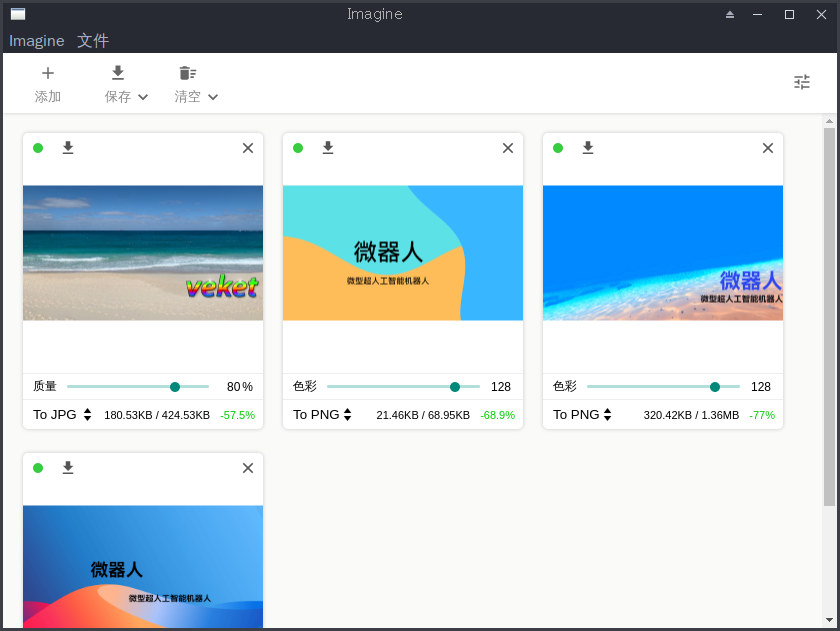Image resolution: width=840 pixels, height=631 pixels.
Task: Click green status dot on cyan-orange card
Action: [x=298, y=148]
